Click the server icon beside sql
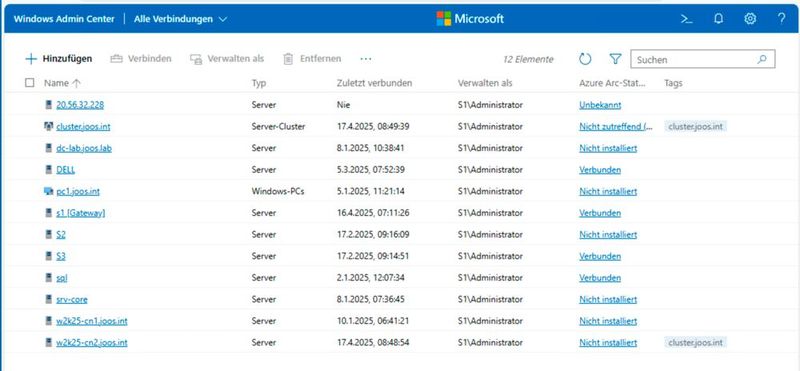 48,278
